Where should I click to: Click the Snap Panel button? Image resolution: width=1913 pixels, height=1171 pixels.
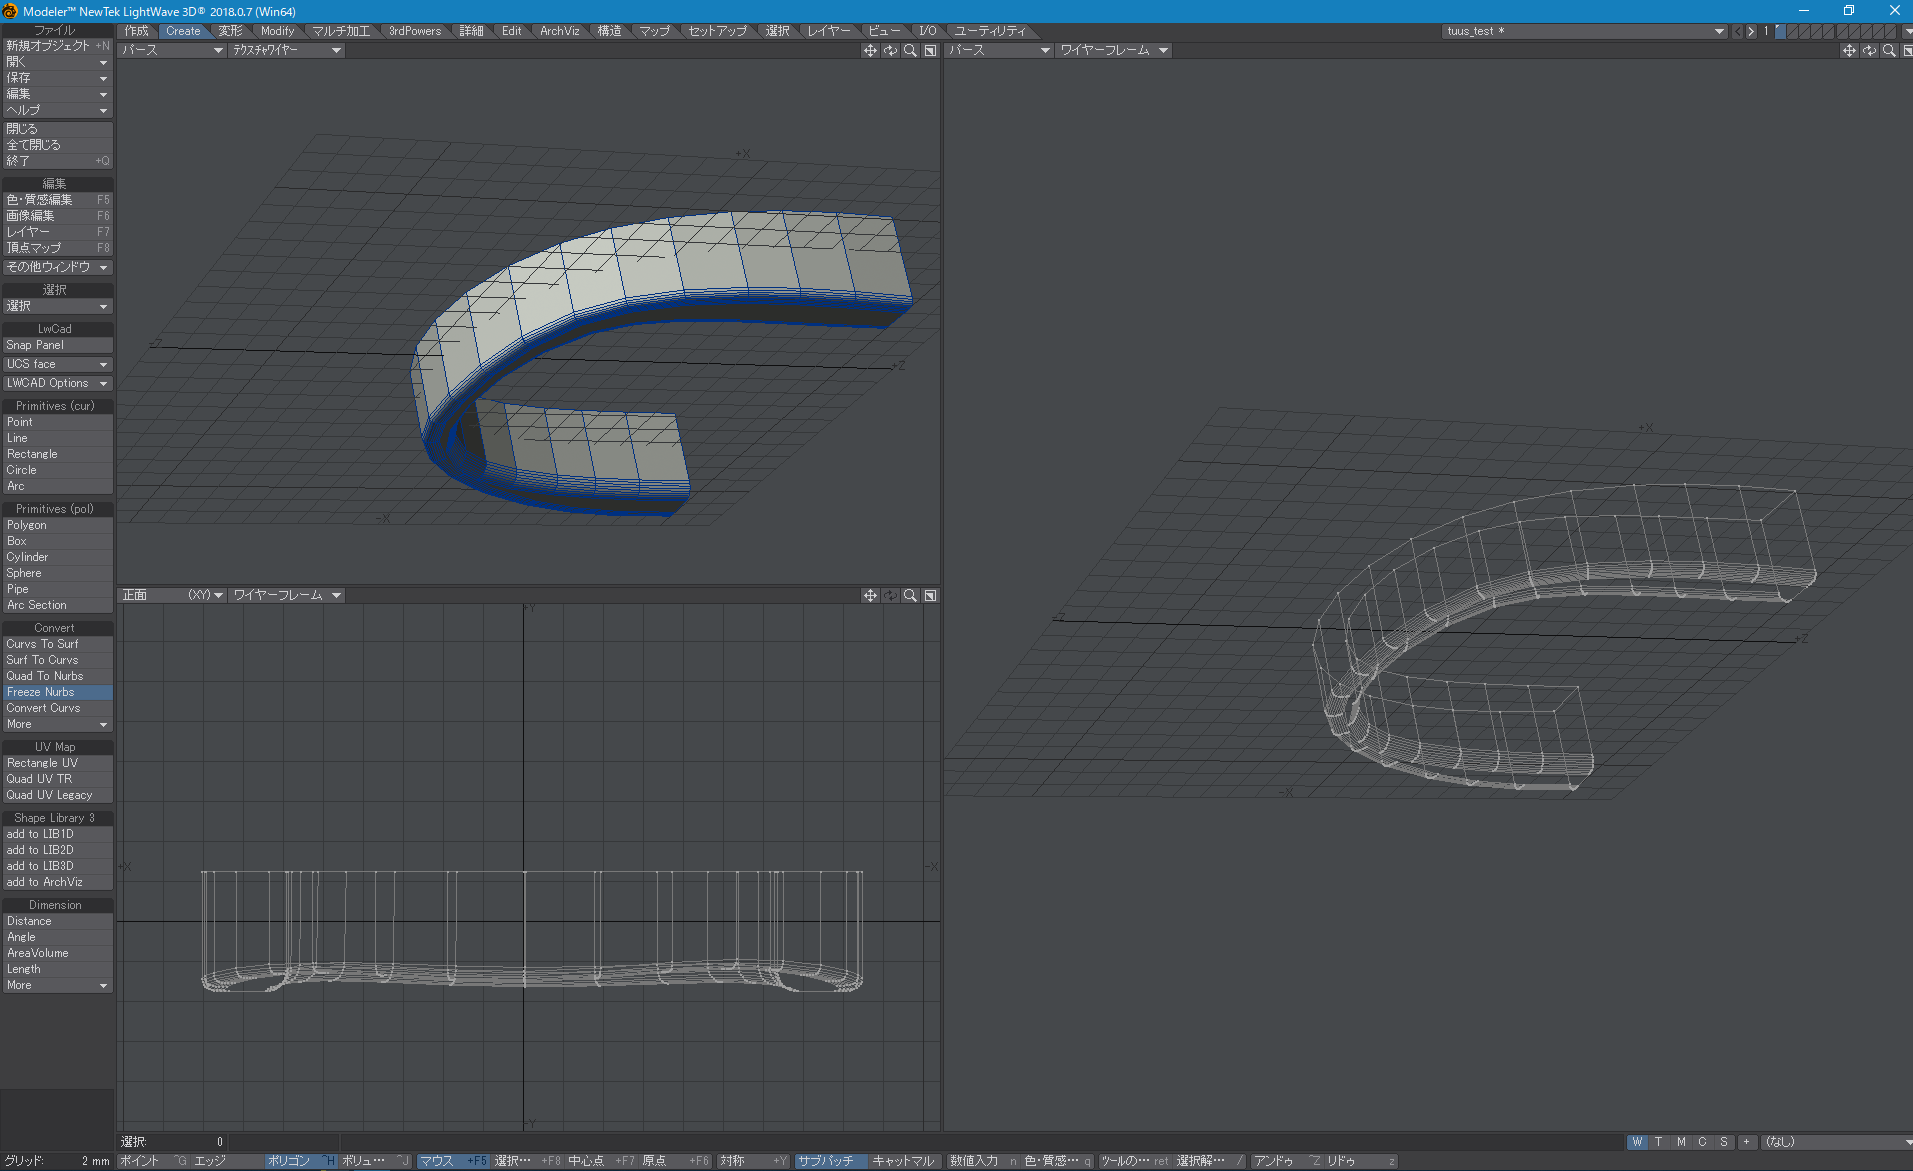[57, 345]
